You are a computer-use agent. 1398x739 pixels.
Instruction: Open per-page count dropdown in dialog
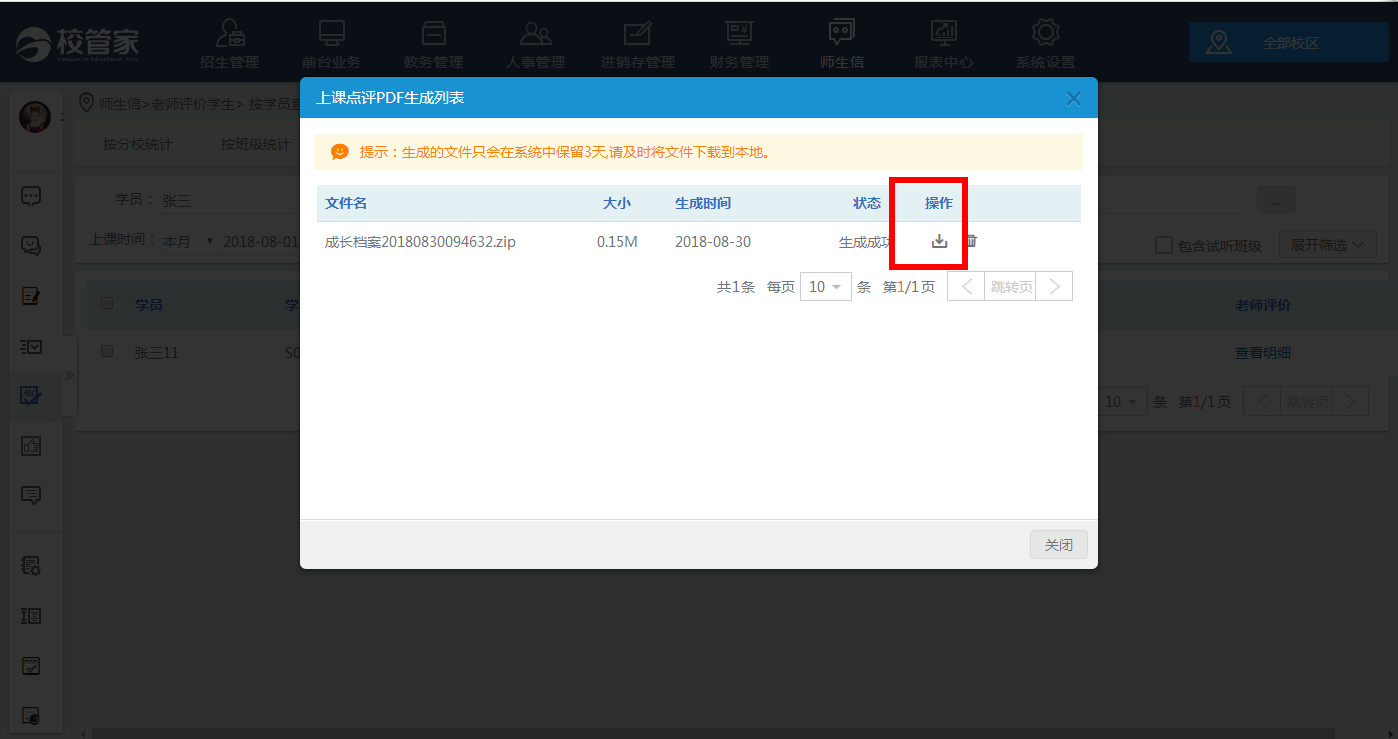(x=825, y=287)
